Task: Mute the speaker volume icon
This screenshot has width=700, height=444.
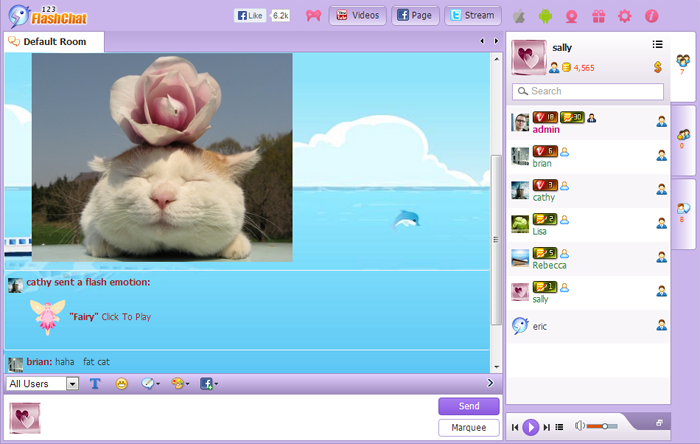Action: pos(580,427)
